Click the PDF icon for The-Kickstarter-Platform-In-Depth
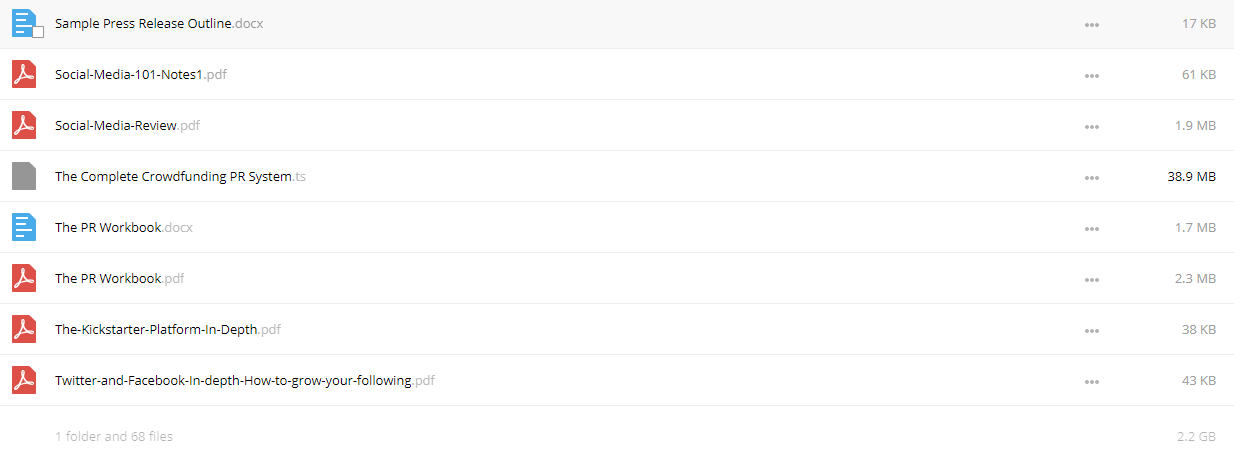 [x=24, y=329]
